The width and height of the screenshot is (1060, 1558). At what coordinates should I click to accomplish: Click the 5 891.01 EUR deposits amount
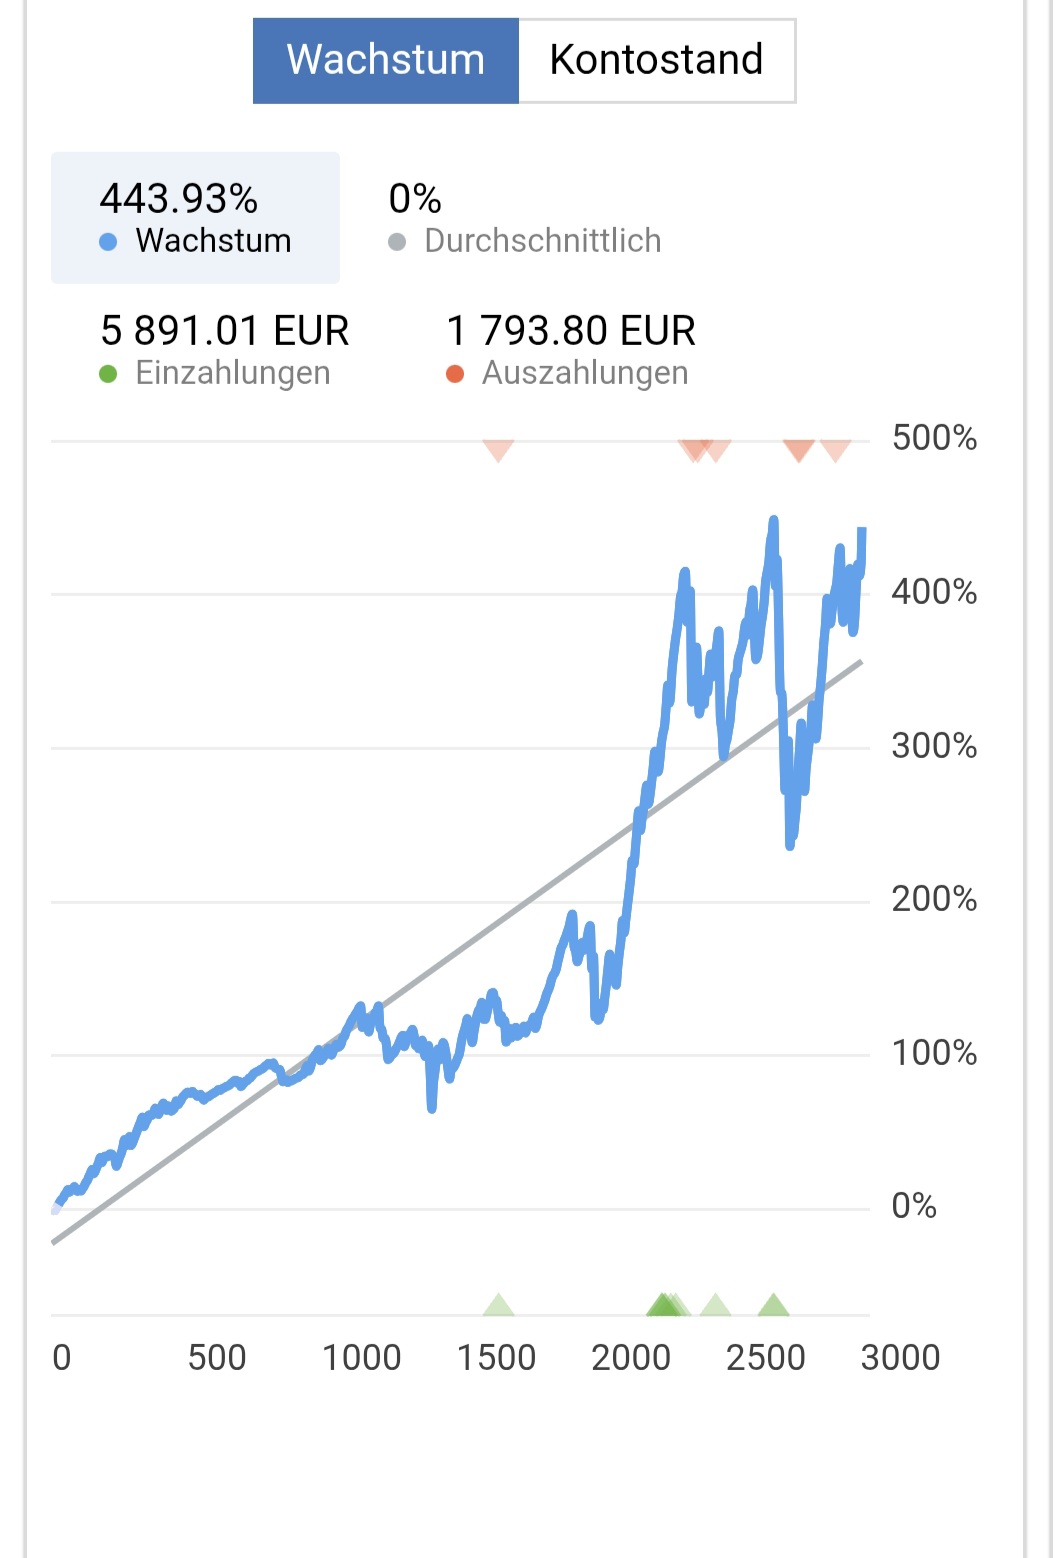click(x=225, y=331)
